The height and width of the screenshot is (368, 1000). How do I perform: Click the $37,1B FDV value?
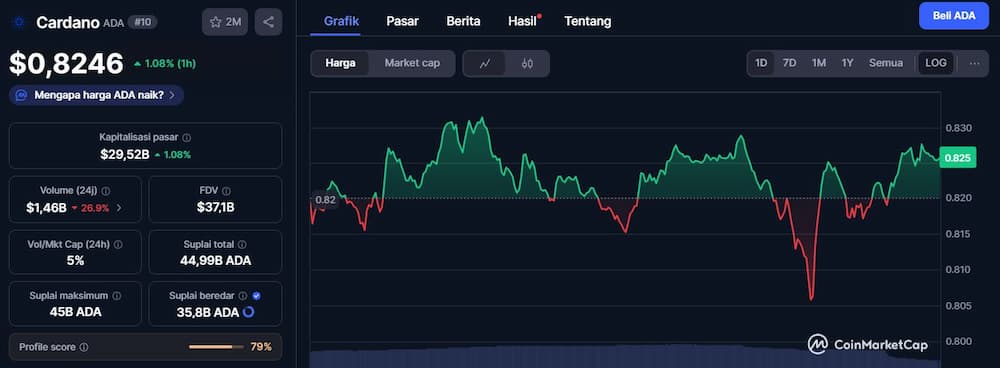tap(216, 208)
